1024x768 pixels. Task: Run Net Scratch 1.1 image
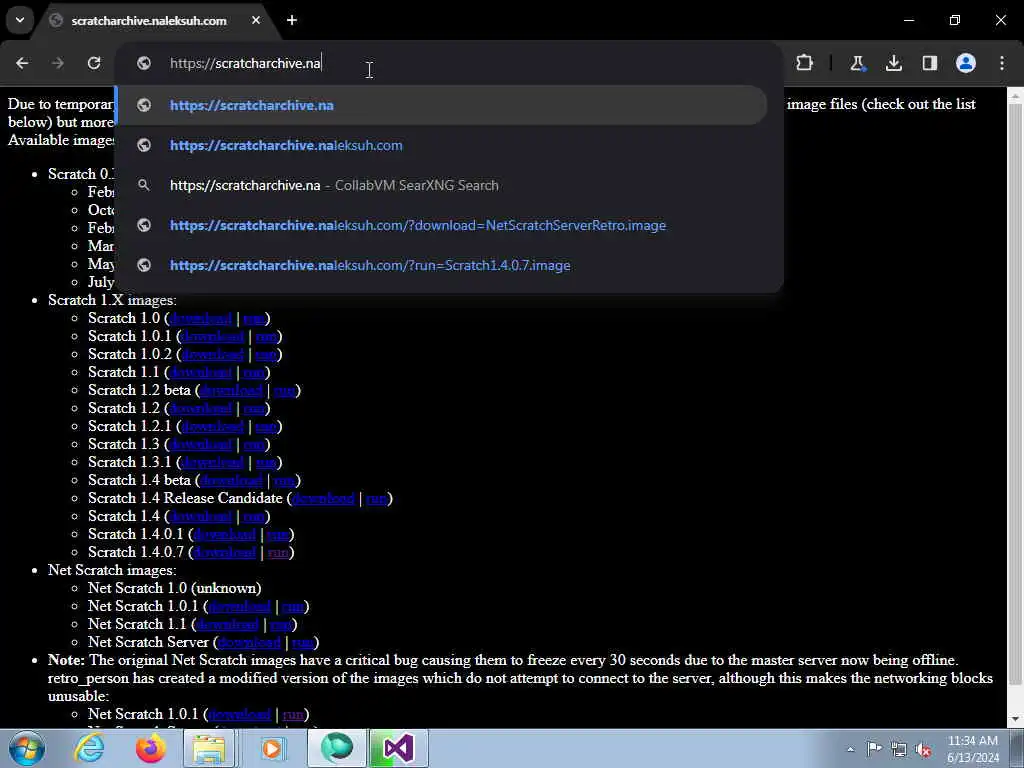click(x=280, y=625)
